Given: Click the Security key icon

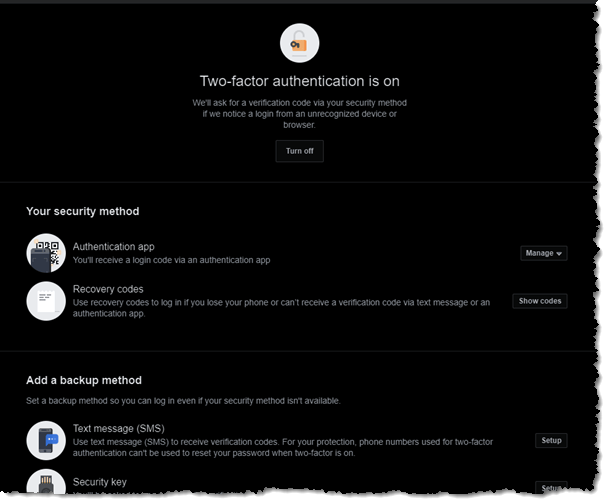Looking at the screenshot, I should coord(46,486).
